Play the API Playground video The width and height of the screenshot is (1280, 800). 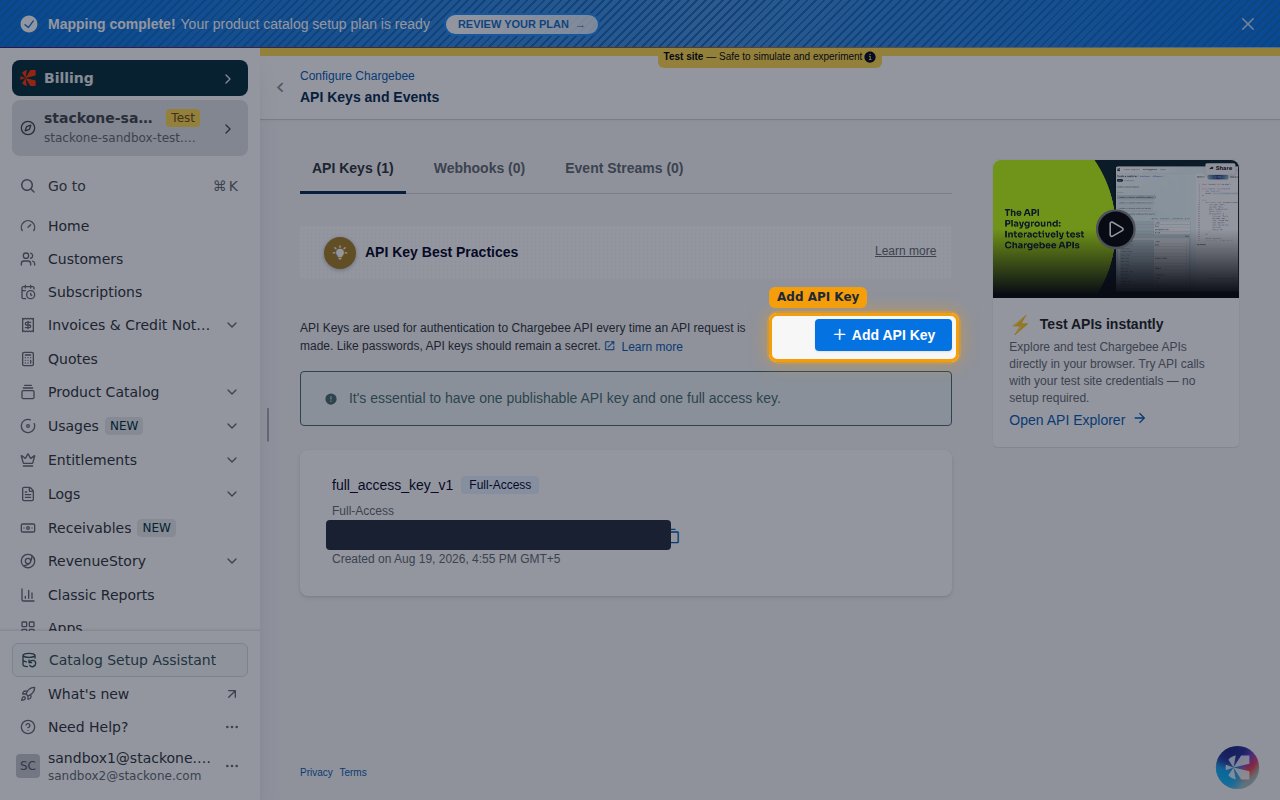pyautogui.click(x=1116, y=229)
